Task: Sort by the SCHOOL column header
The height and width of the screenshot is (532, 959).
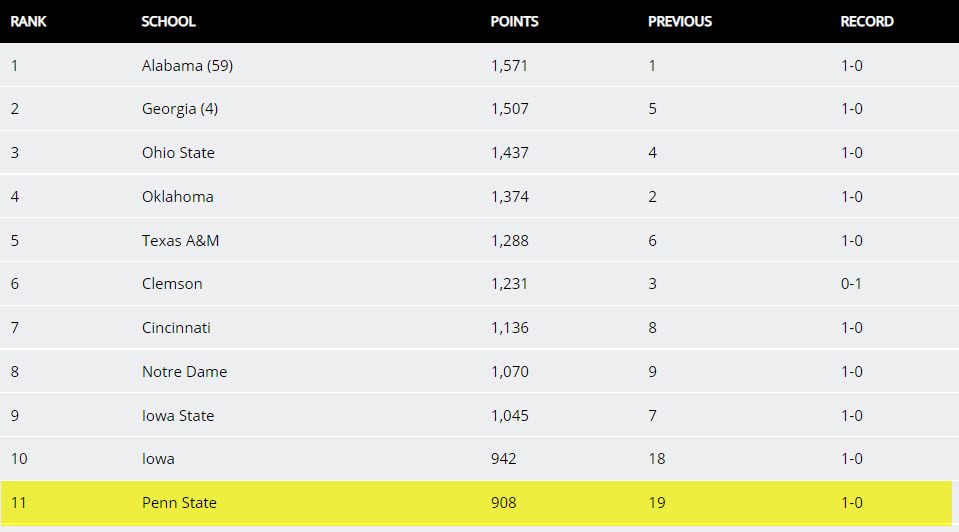Action: 169,21
